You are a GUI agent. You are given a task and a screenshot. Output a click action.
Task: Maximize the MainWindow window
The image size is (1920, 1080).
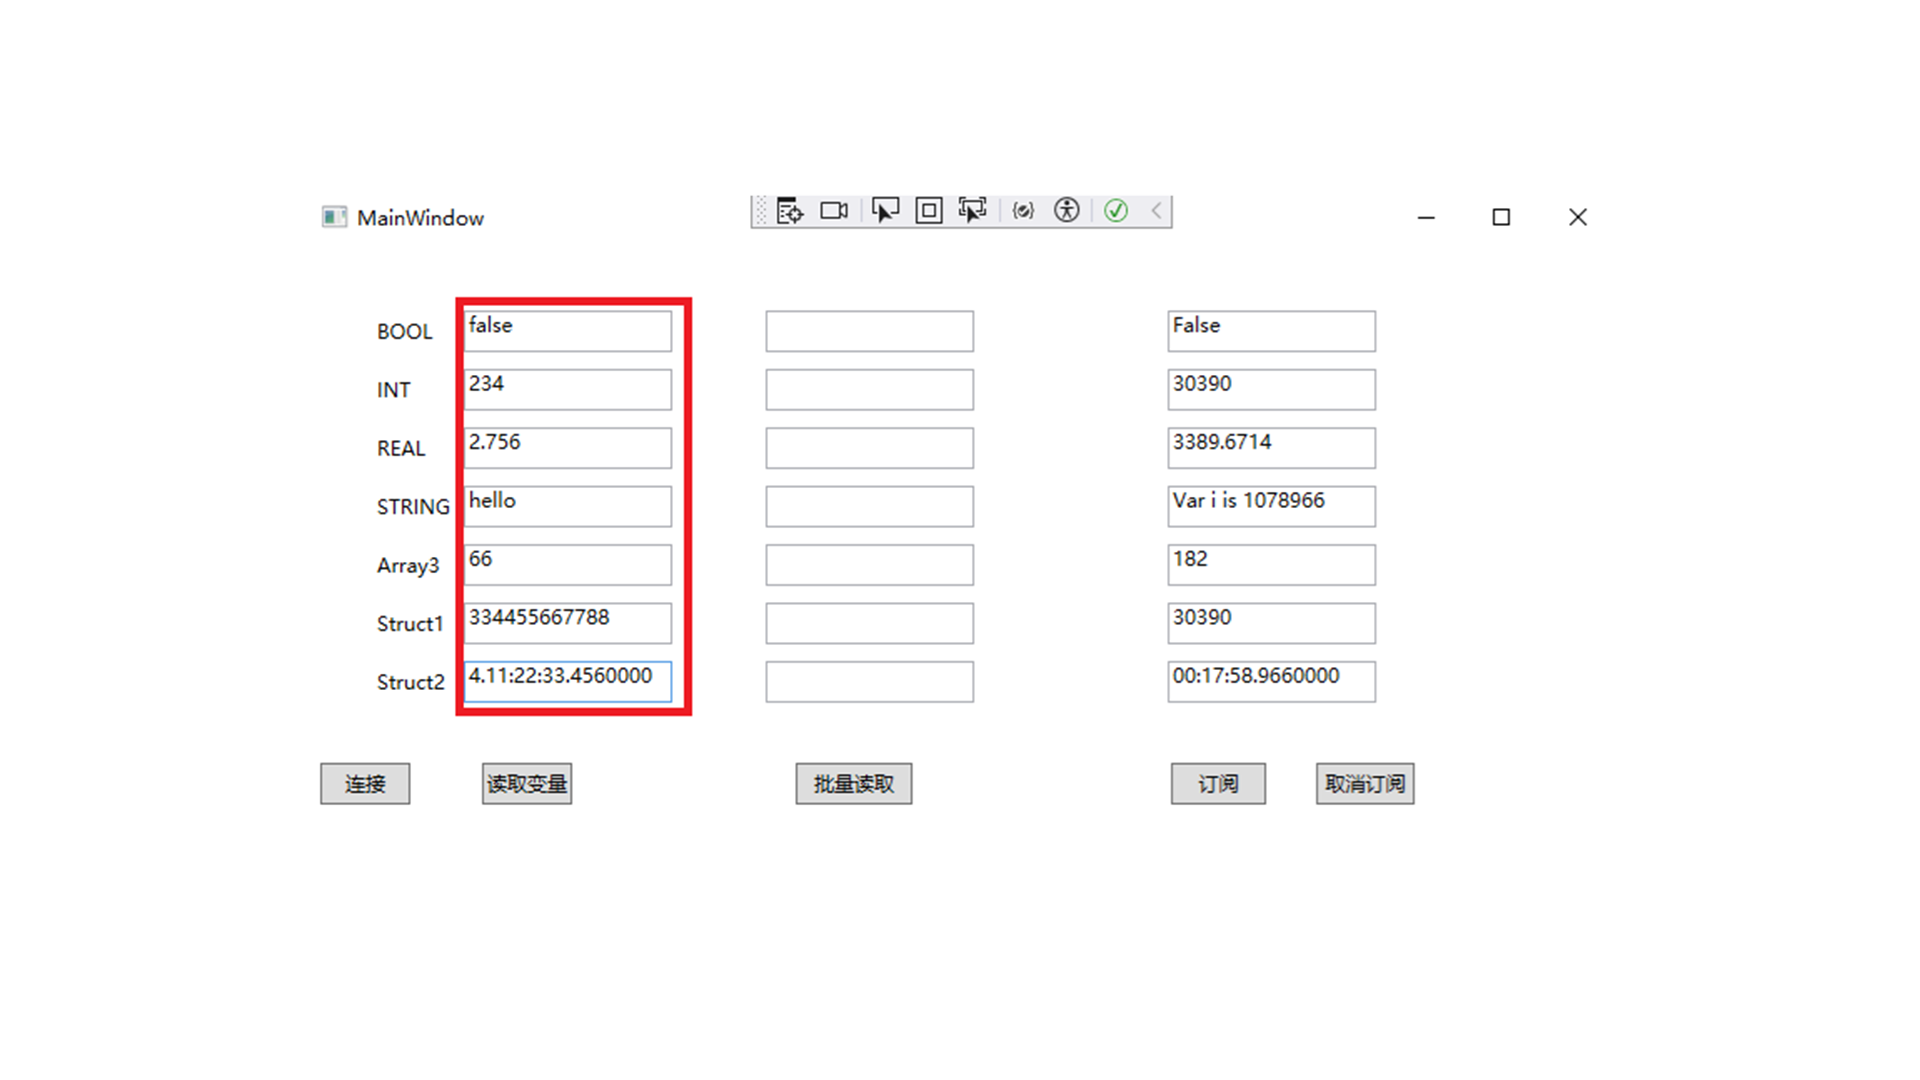(x=1500, y=217)
